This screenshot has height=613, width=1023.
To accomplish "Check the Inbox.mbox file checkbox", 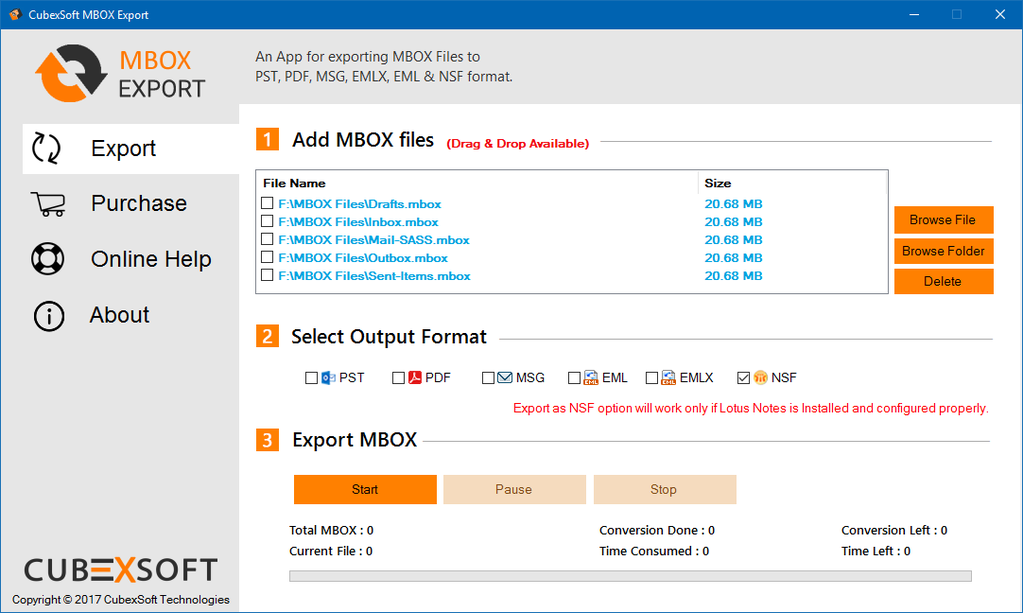I will (x=267, y=221).
